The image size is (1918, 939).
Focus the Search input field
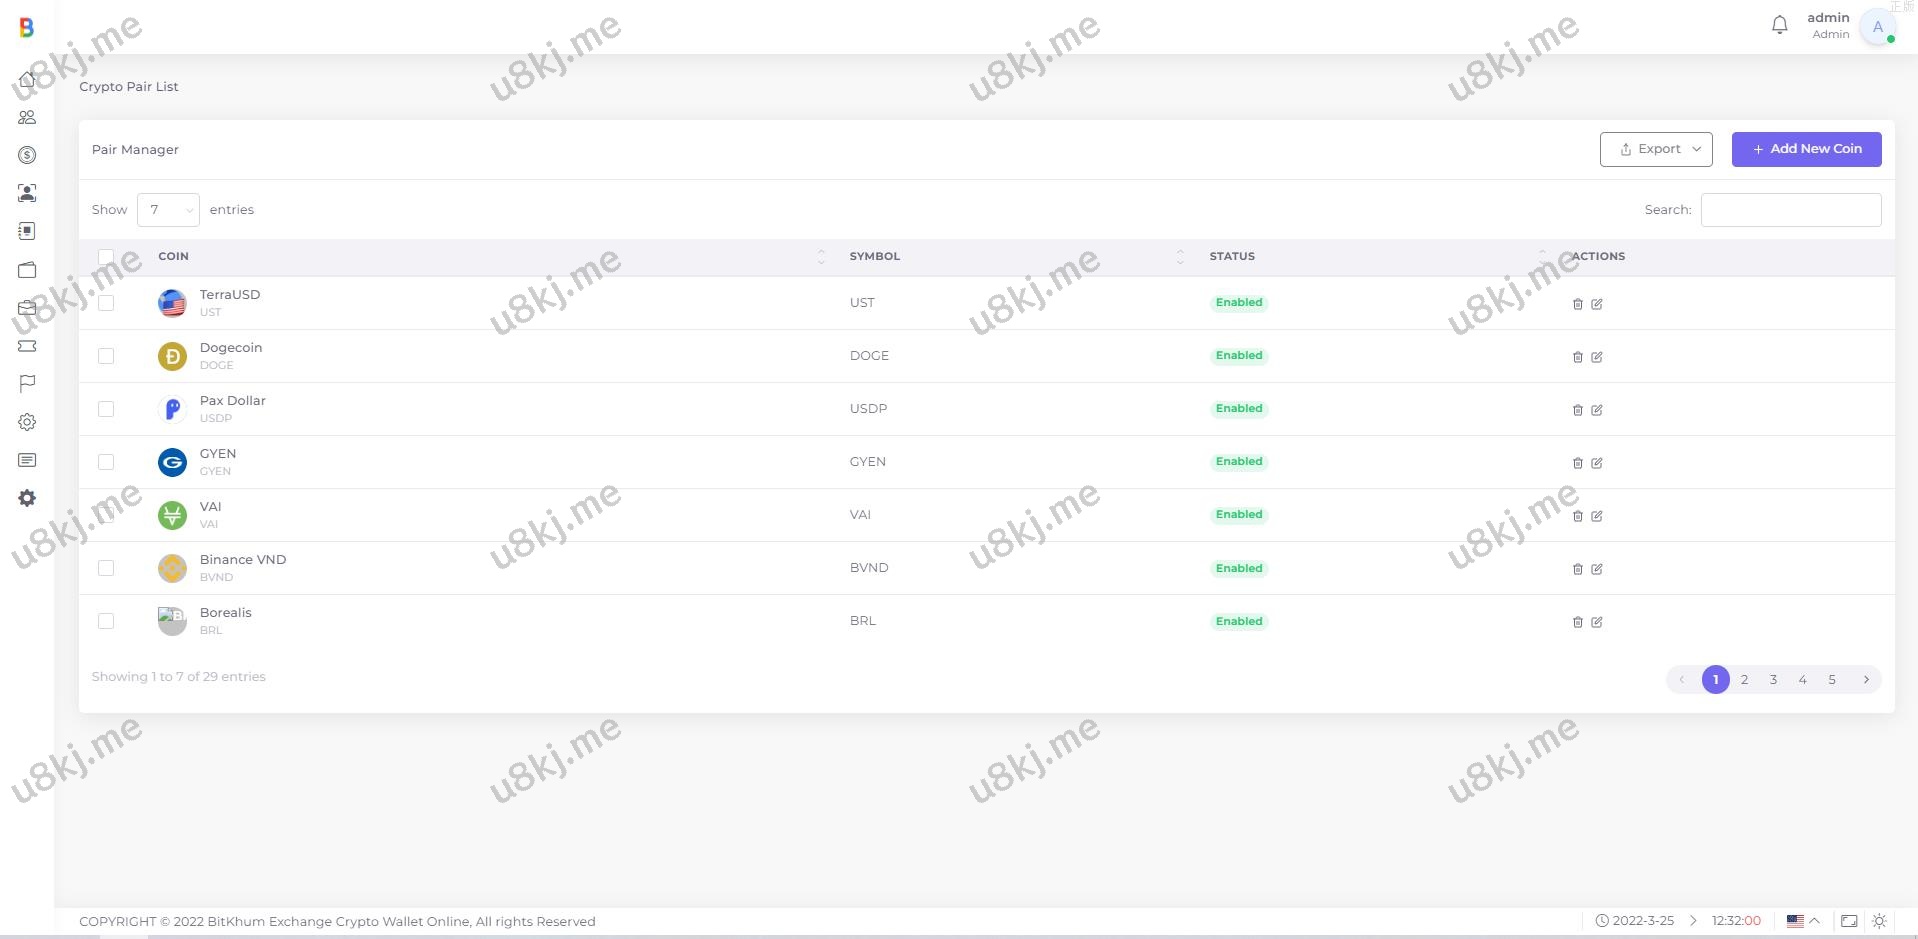(1790, 210)
